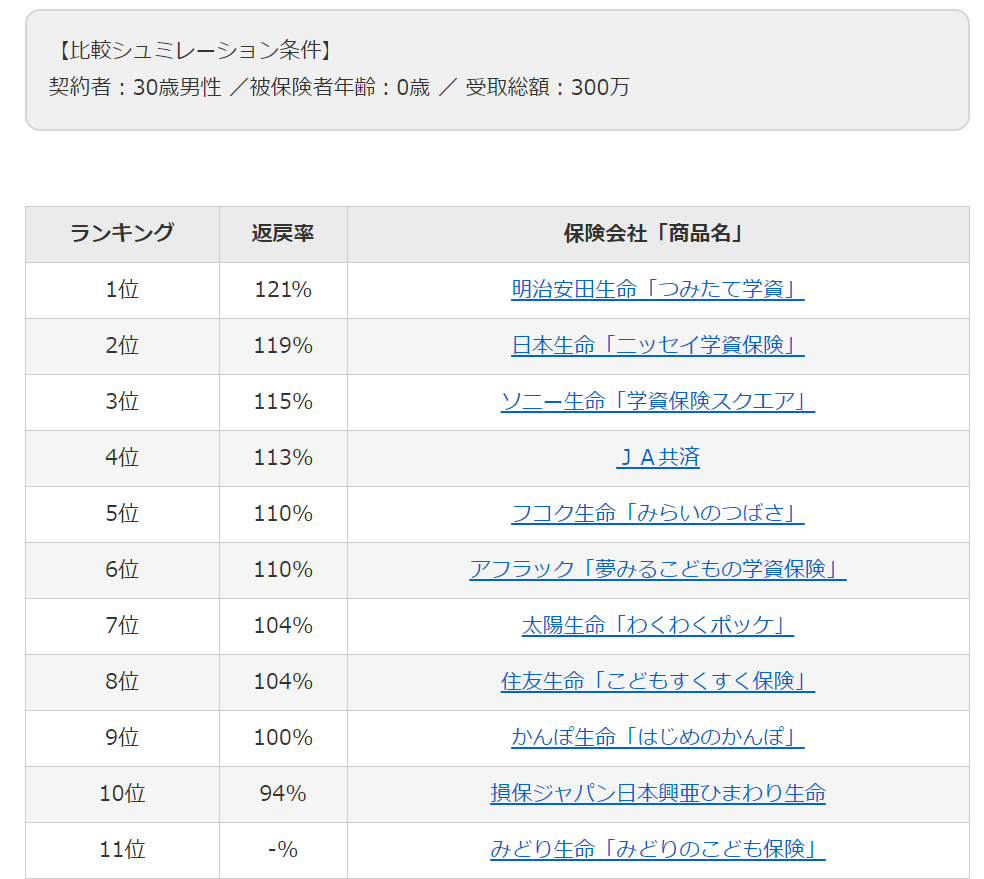The image size is (984, 879).
Task: Click the 100% return rate value
Action: pos(283,737)
